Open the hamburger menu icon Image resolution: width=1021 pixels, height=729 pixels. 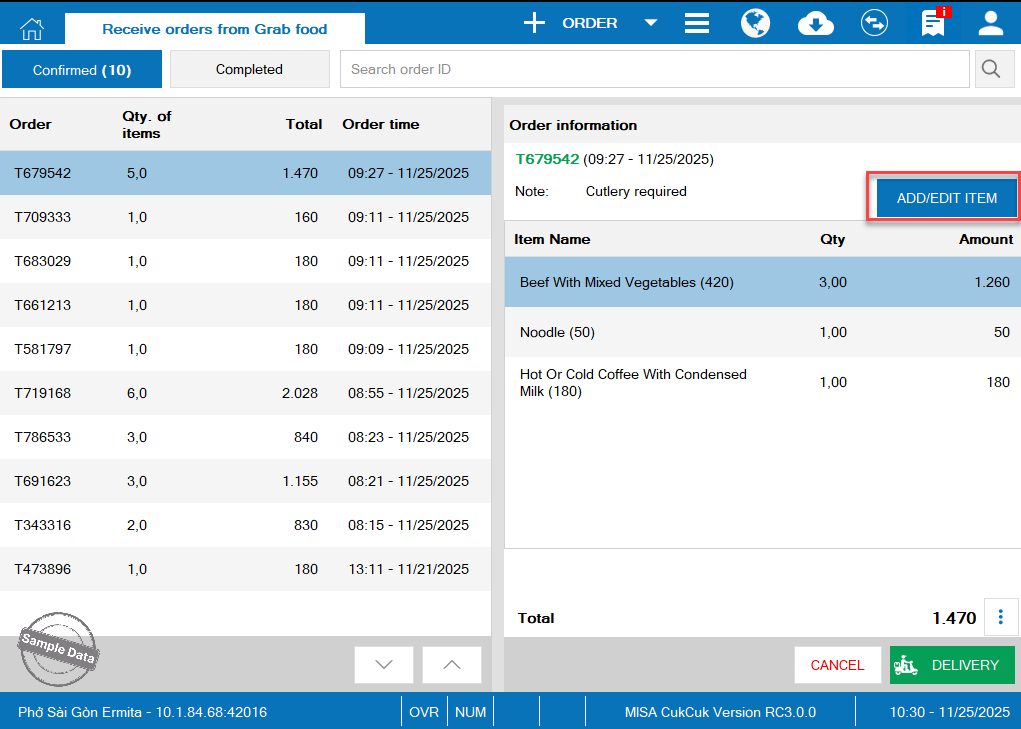click(697, 23)
